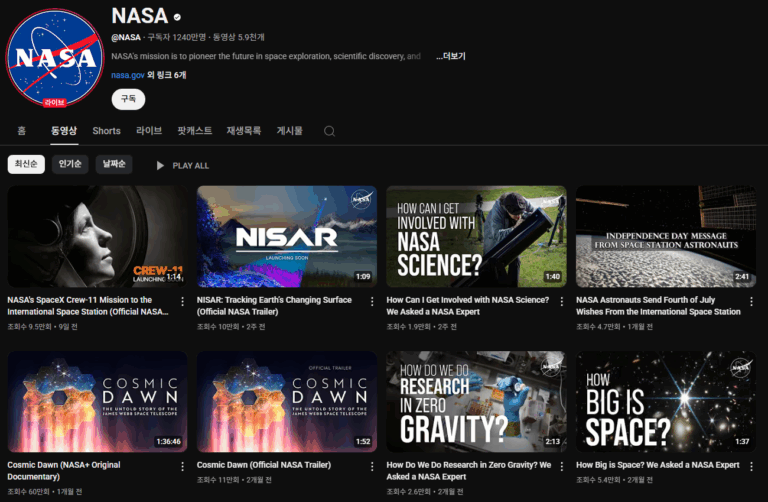Open the nasa.gov website link
Image resolution: width=768 pixels, height=502 pixels.
127,75
